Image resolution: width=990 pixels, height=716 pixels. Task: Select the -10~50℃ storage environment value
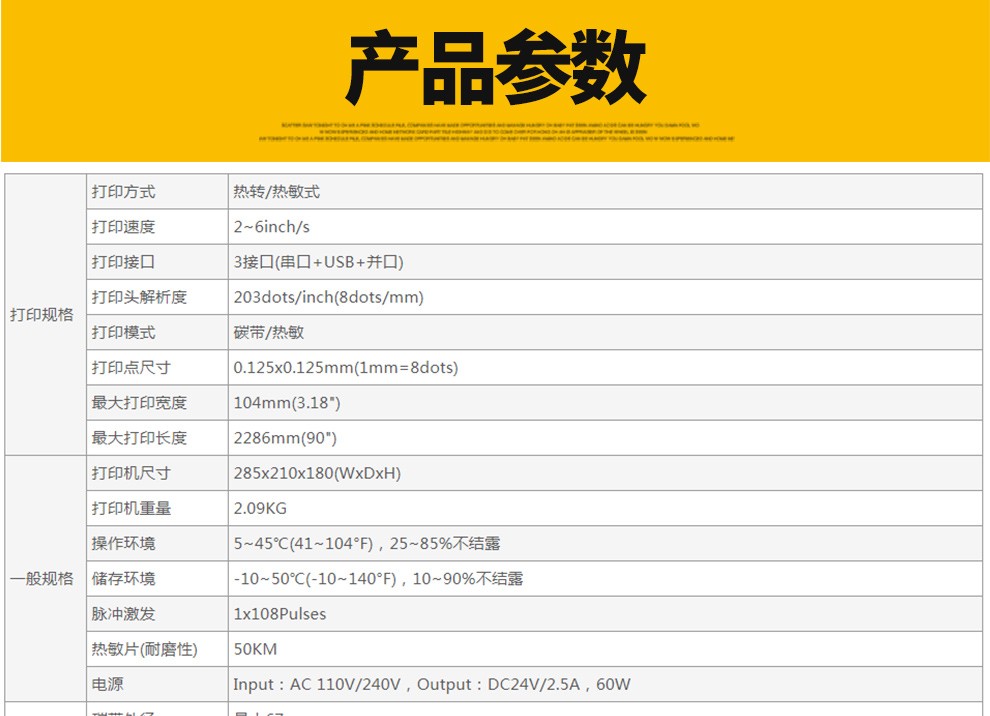coord(378,579)
